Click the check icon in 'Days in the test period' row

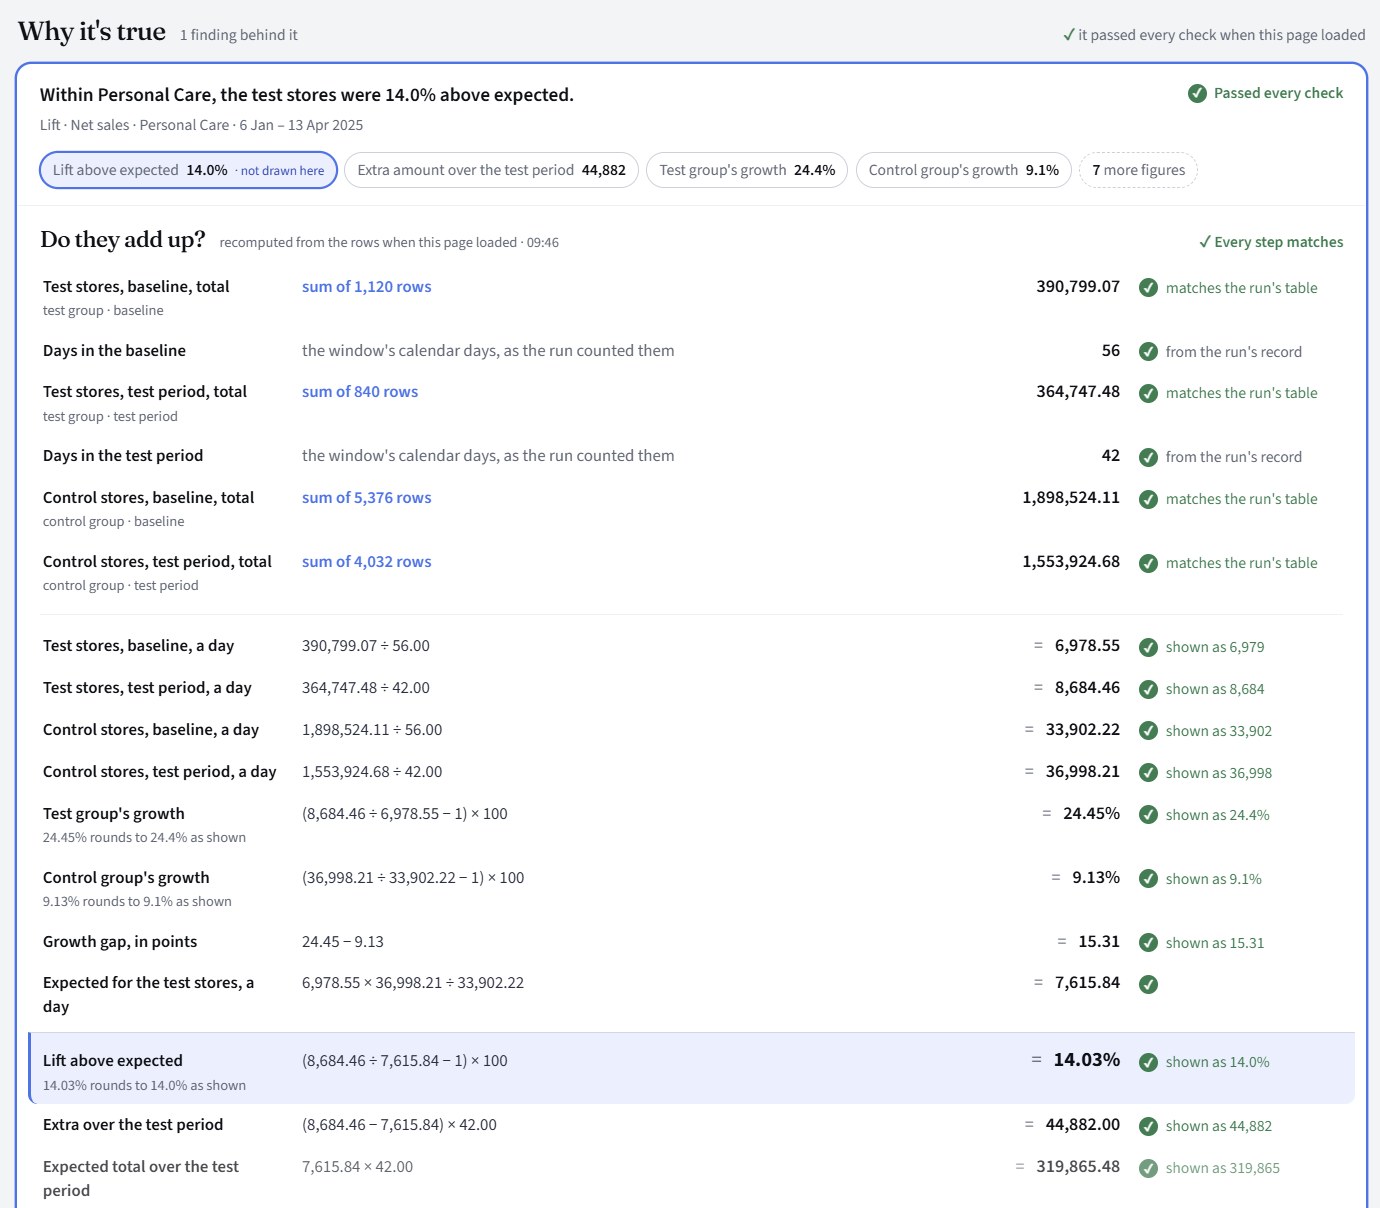[x=1149, y=457]
